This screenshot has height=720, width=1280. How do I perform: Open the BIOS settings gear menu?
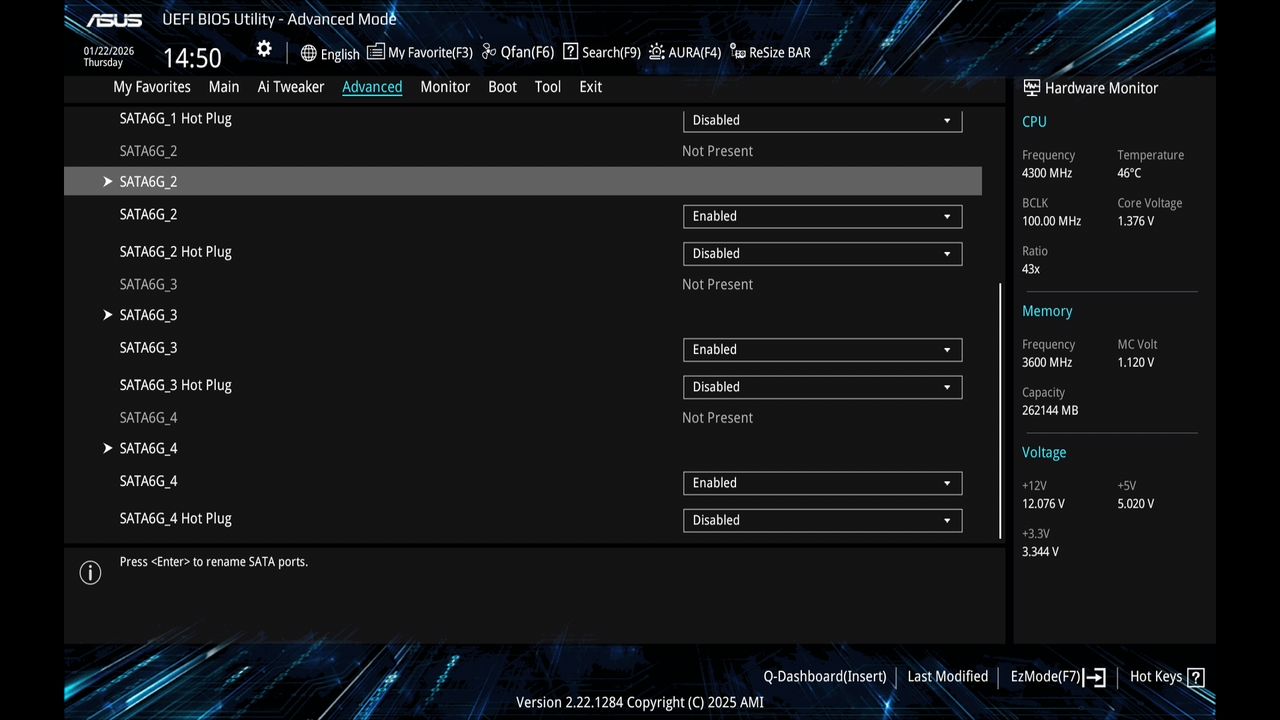(263, 48)
